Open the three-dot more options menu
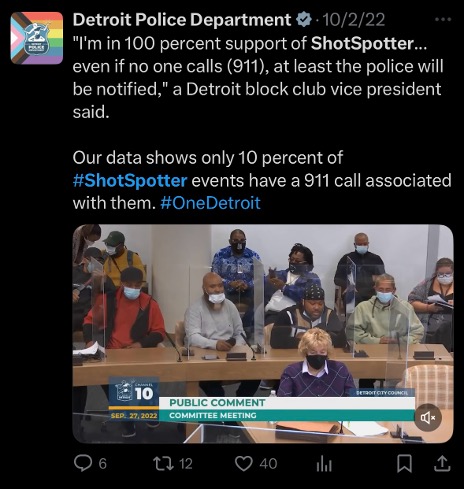Image resolution: width=464 pixels, height=489 pixels. [443, 19]
